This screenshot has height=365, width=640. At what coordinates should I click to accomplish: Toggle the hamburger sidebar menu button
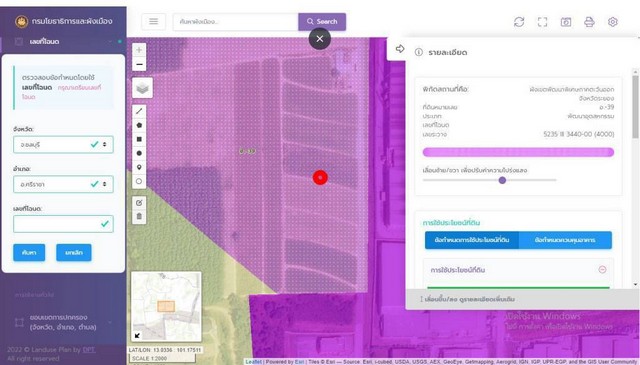click(x=153, y=21)
